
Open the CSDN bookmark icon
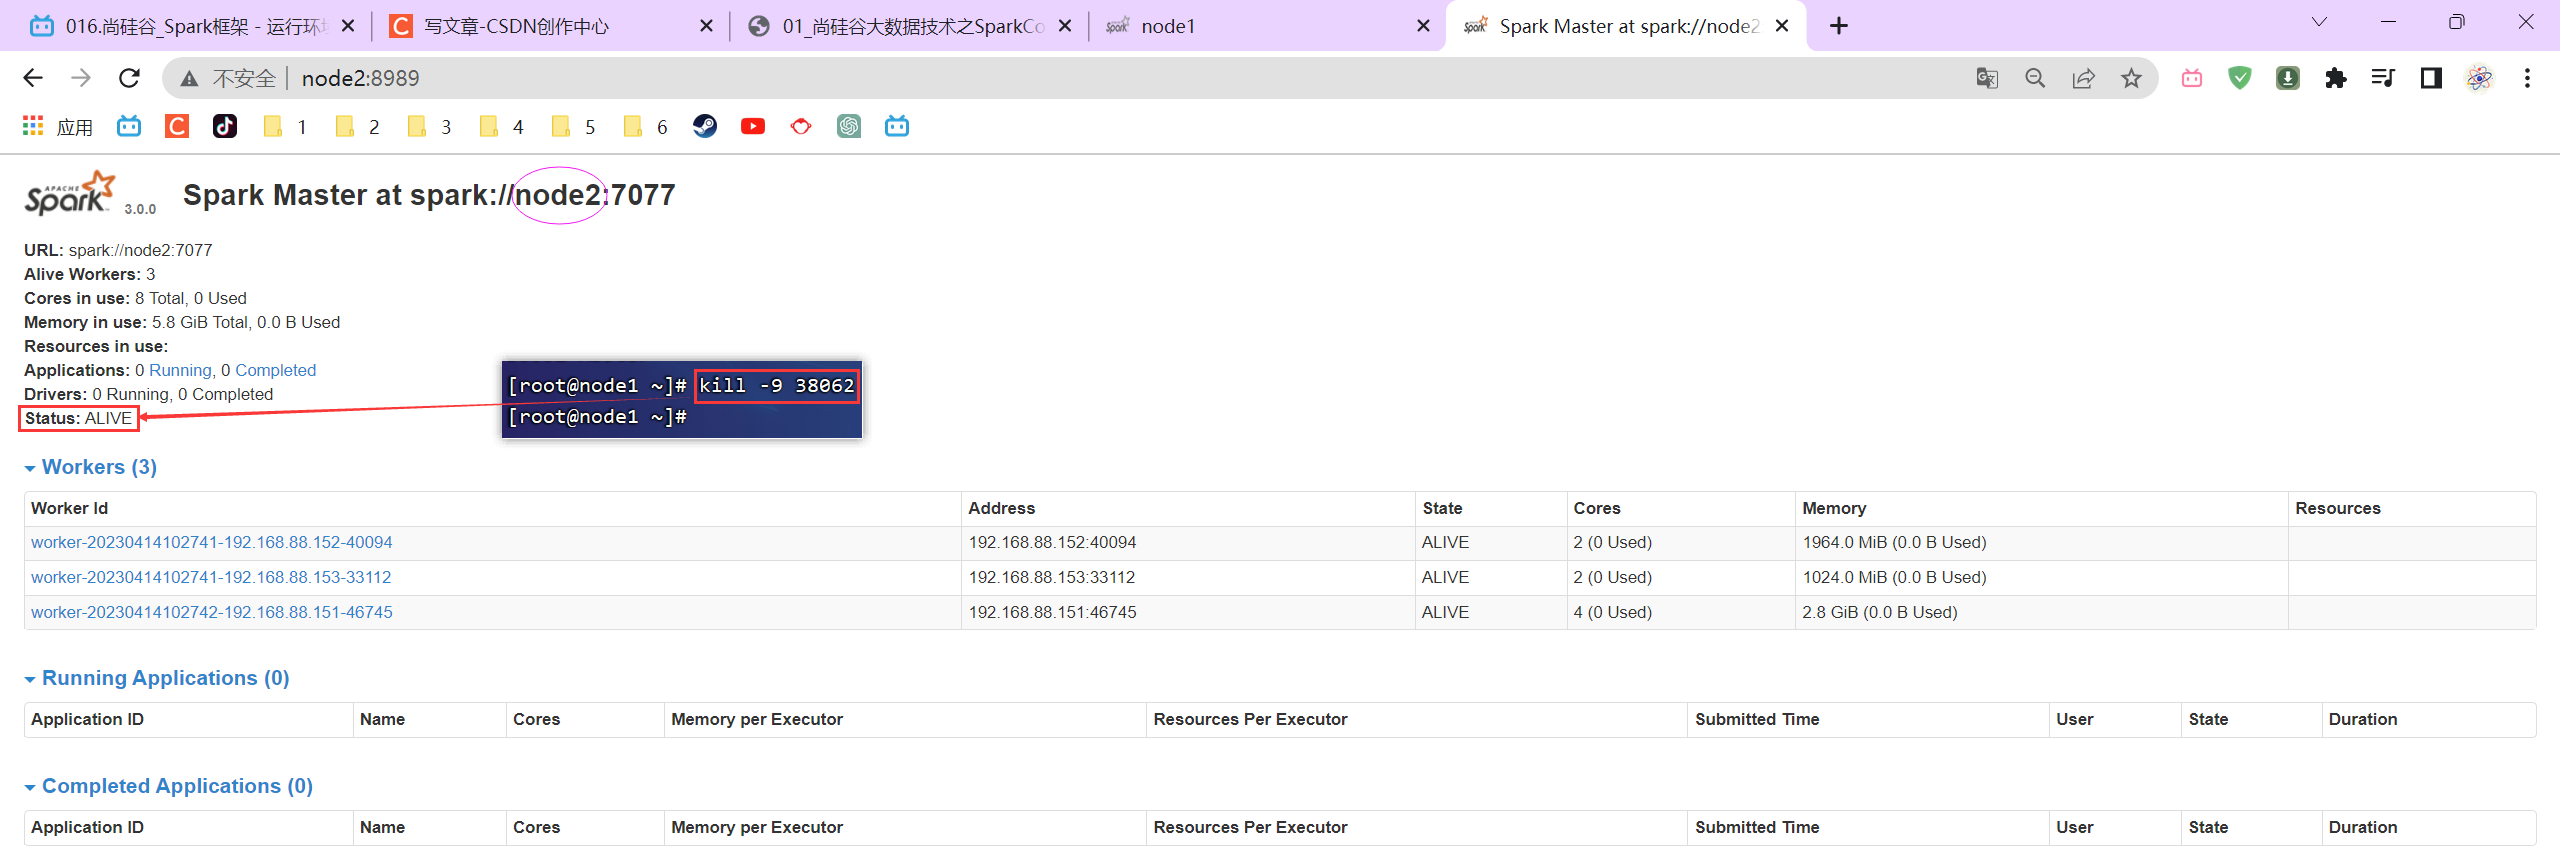(177, 126)
